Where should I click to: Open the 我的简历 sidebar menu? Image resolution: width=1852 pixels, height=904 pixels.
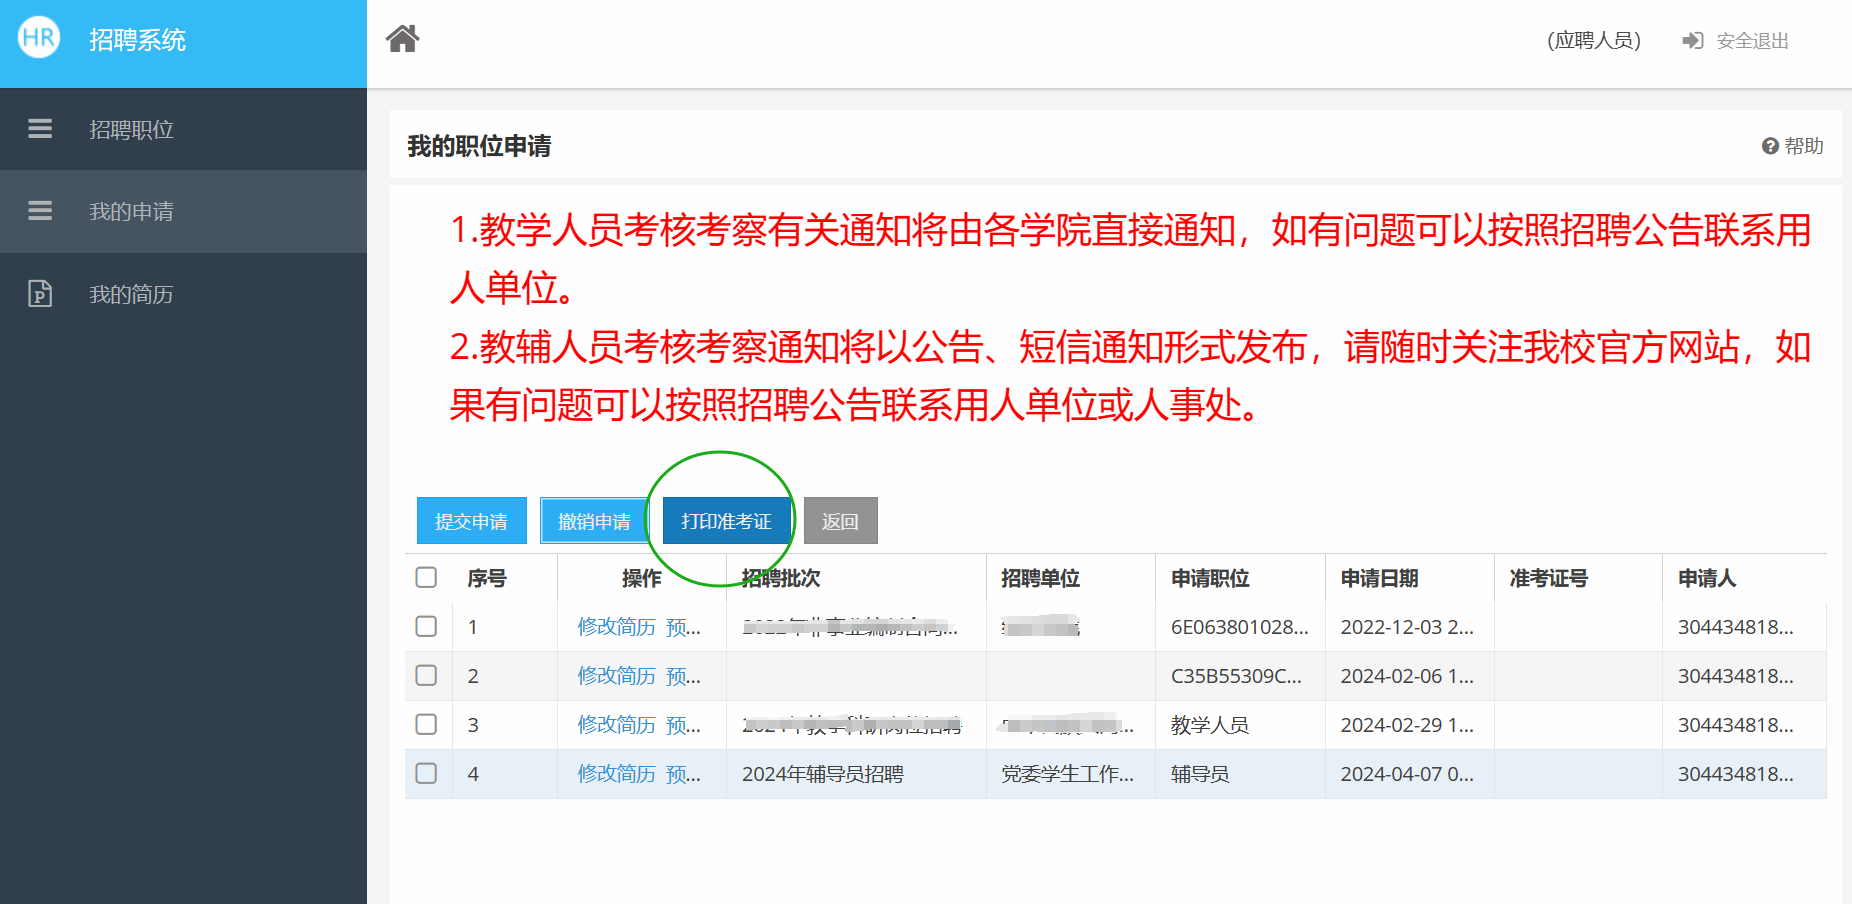131,294
